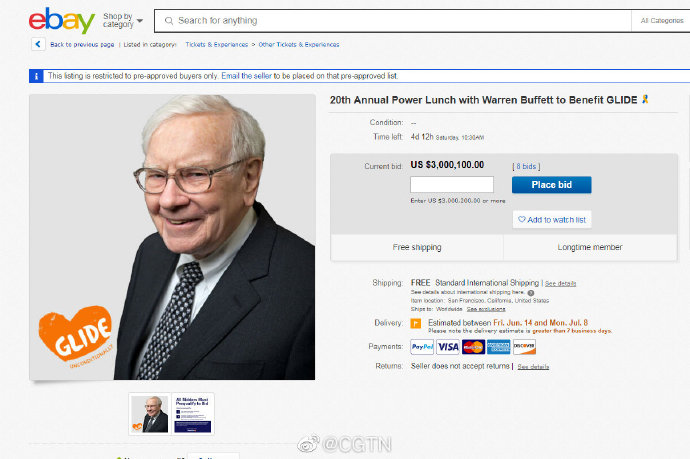This screenshot has width=690, height=459.
Task: Open the Shop by category dropdown
Action: point(123,20)
